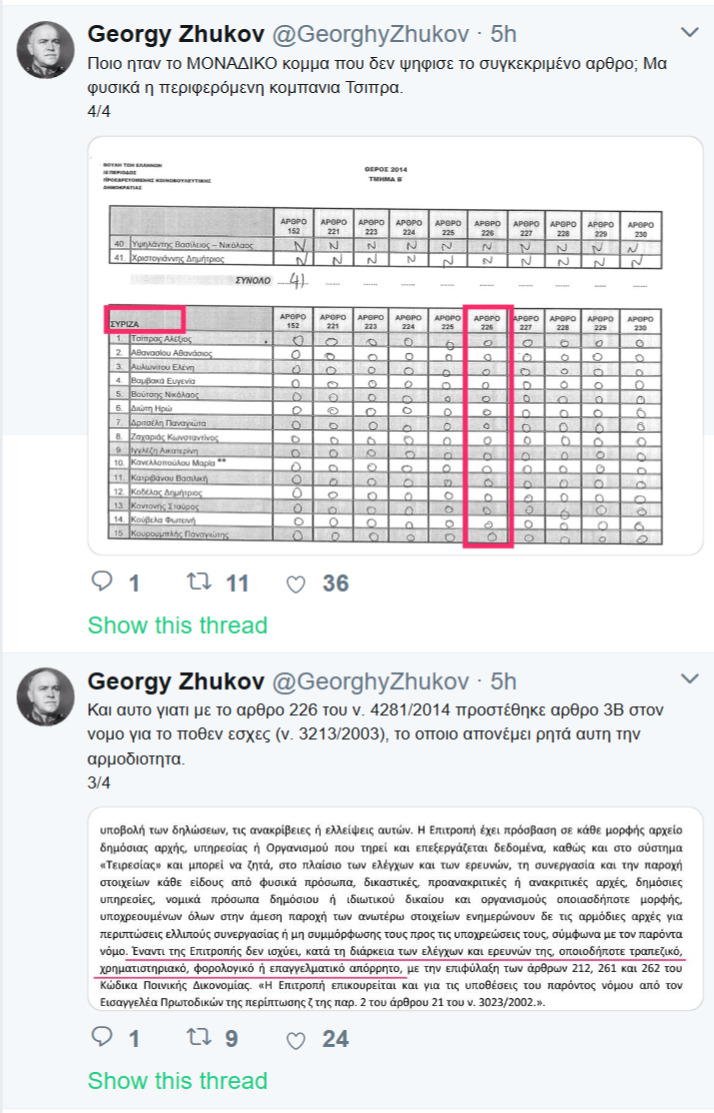This screenshot has height=1113, width=714.
Task: Like the tweet with 24 likes
Action: [295, 1039]
